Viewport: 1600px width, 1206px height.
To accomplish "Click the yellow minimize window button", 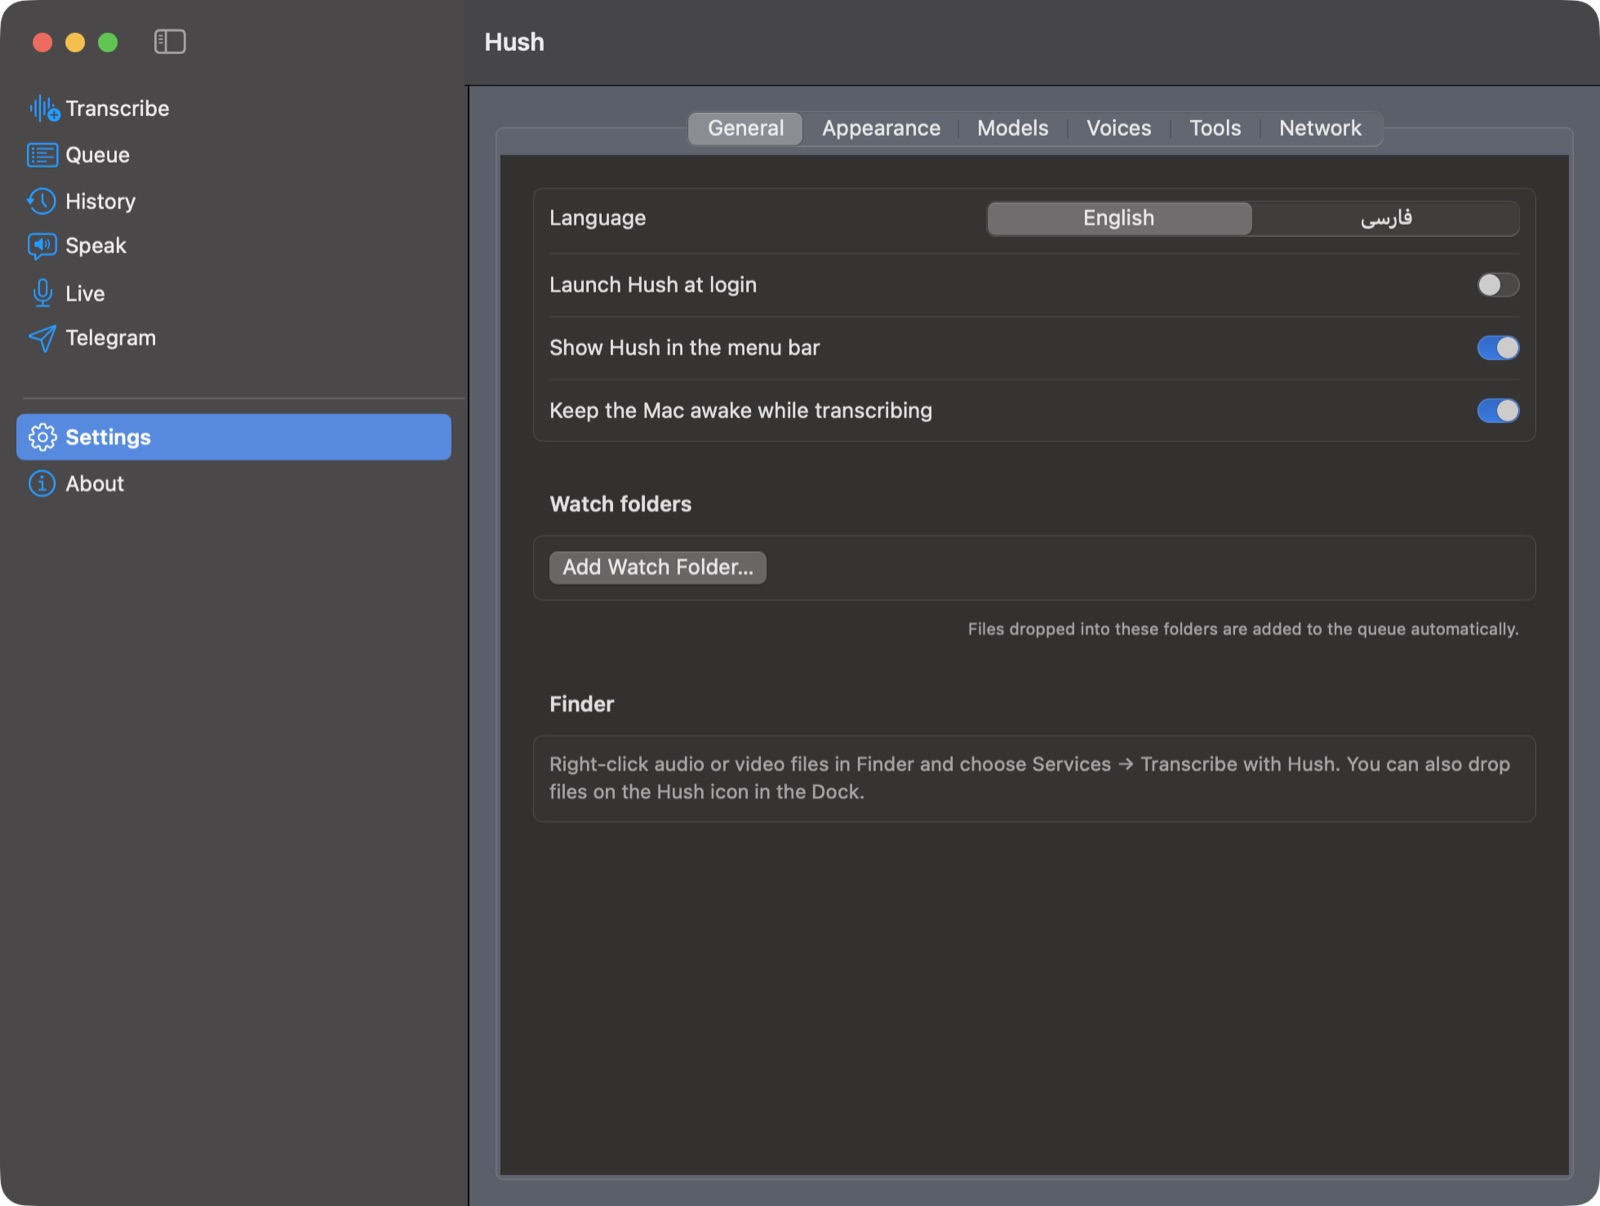I will click(x=75, y=42).
